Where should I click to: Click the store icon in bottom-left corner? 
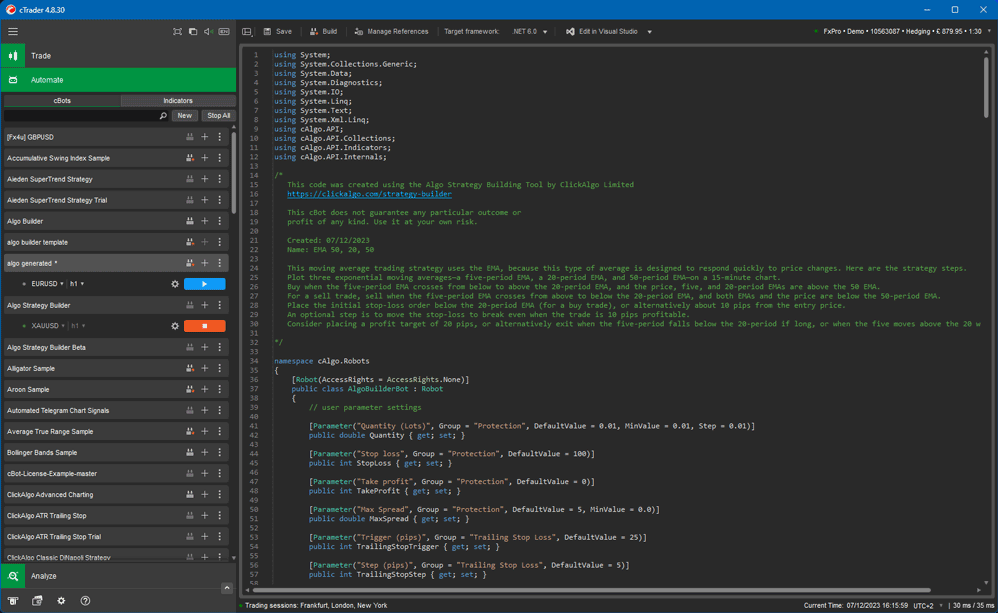[x=13, y=601]
